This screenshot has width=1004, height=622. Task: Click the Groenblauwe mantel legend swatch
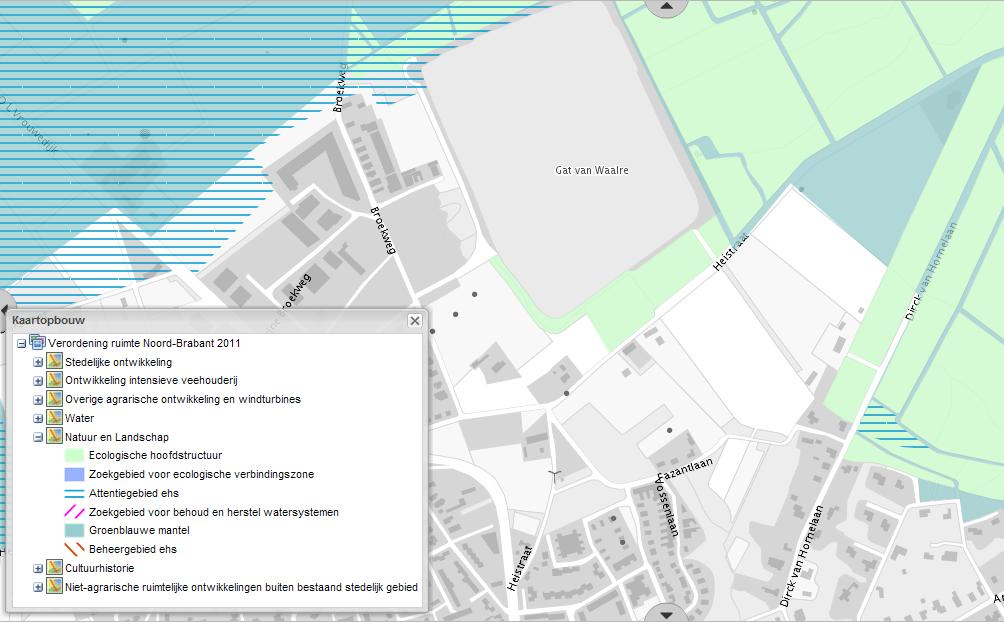pyautogui.click(x=74, y=531)
